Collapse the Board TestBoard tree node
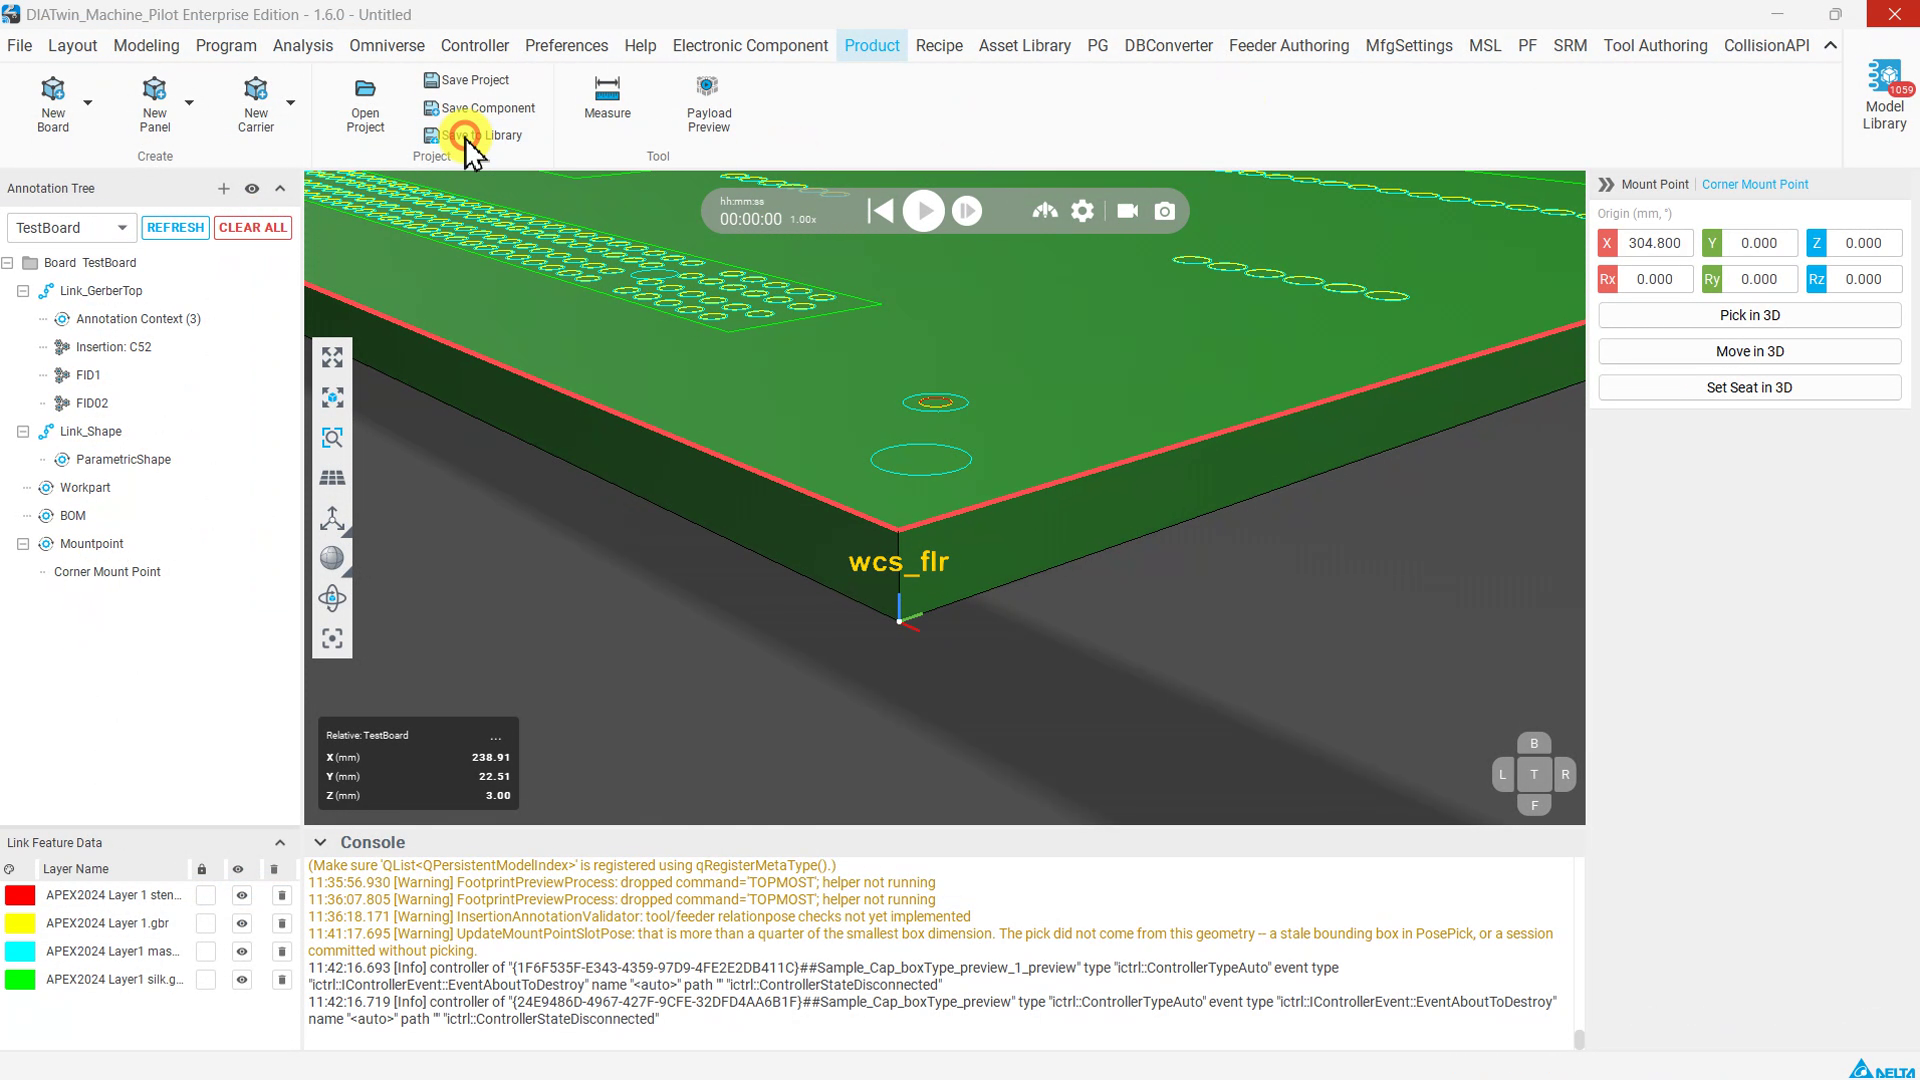1920x1080 pixels. point(8,263)
